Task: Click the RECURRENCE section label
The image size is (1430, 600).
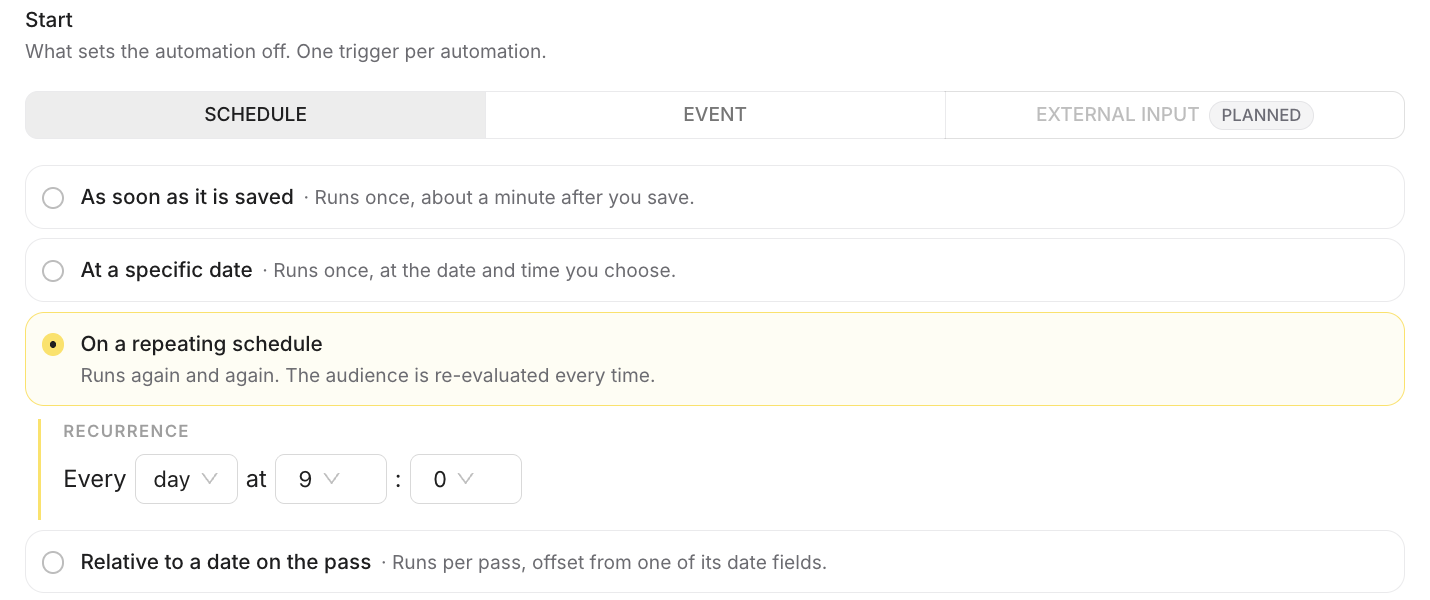Action: 126,432
